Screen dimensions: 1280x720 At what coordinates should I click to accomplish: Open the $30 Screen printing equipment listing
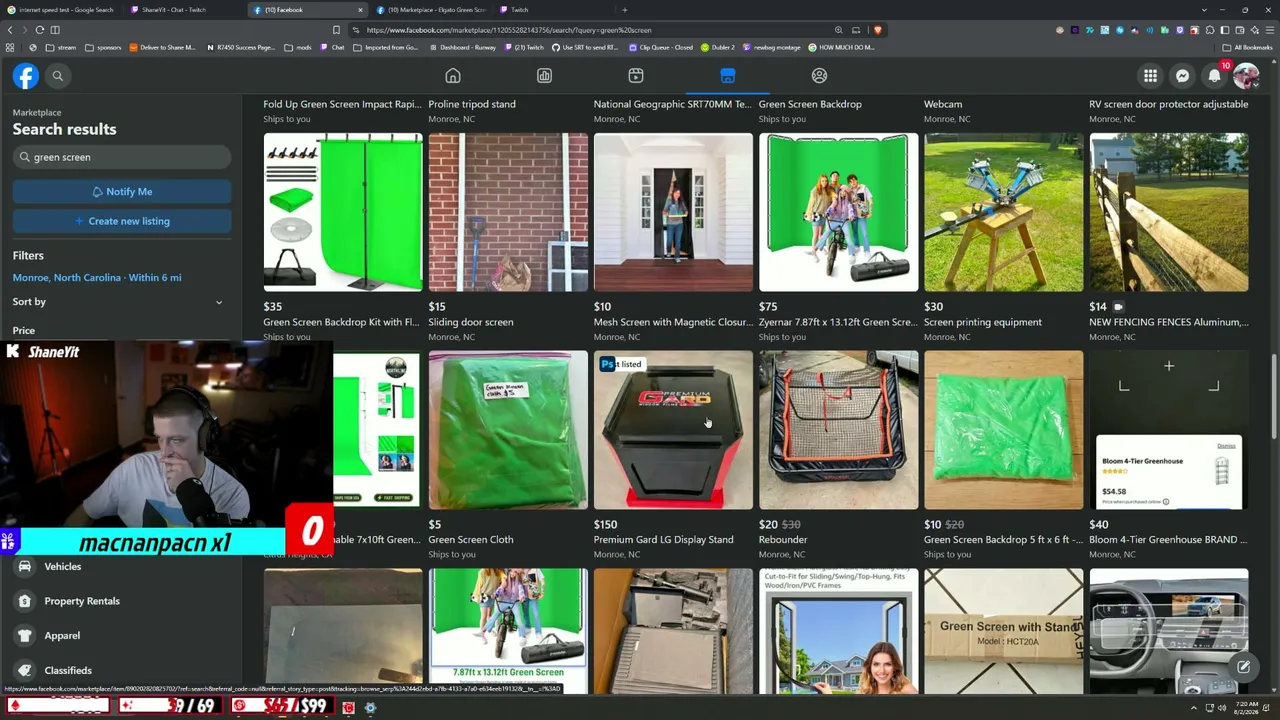point(1003,237)
